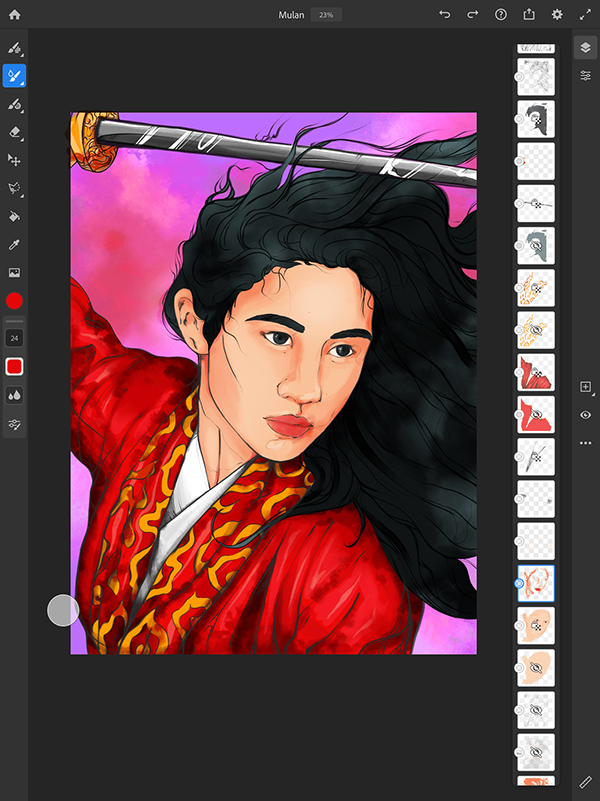Select the hidden orange flame pattern layer
600x801 pixels.
click(x=536, y=331)
